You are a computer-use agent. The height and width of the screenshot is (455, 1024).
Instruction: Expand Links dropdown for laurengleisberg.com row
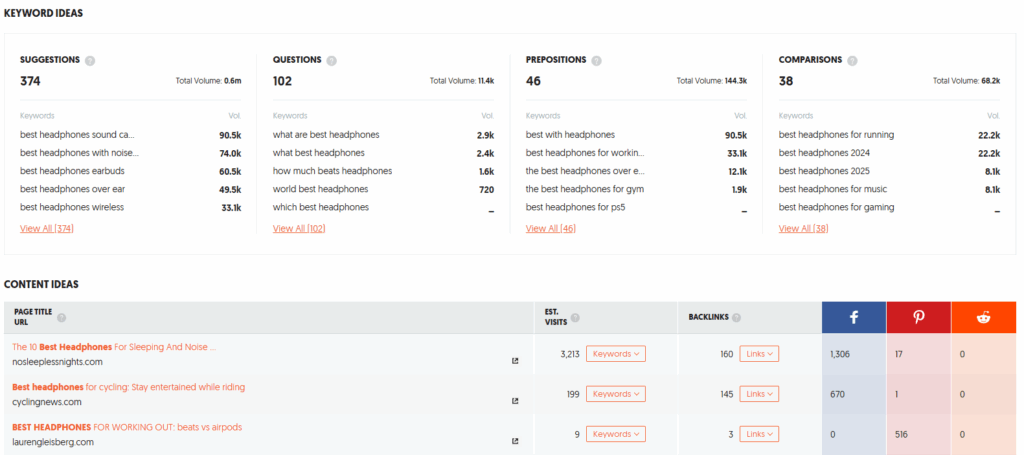[x=759, y=434]
